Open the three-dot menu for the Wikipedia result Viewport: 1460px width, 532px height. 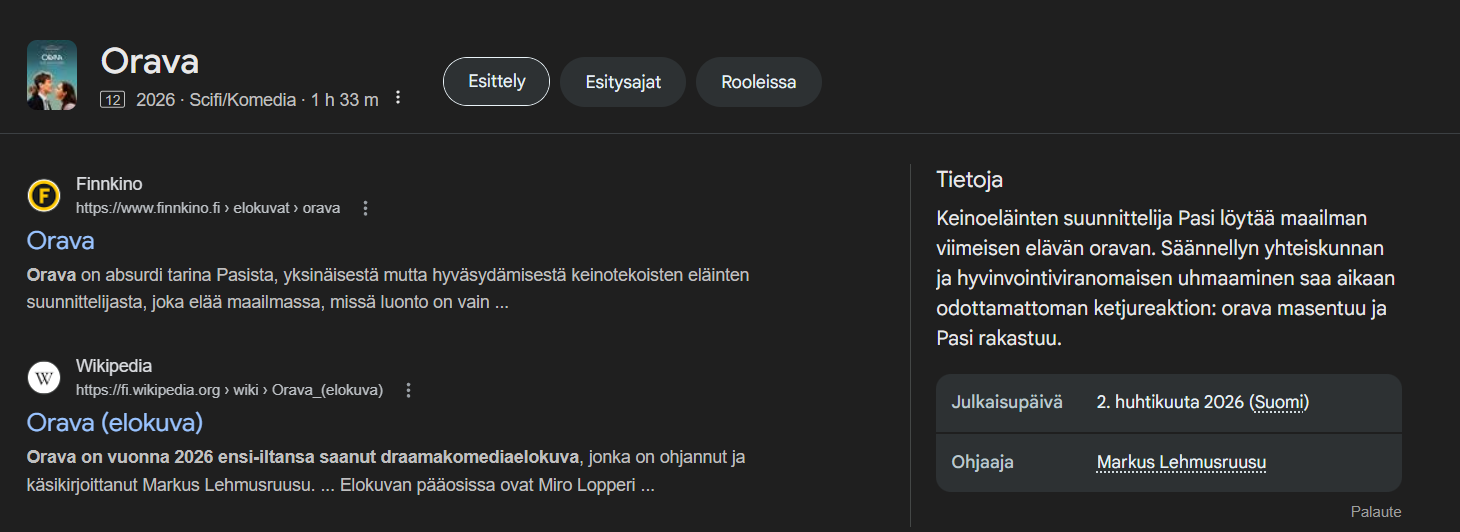[408, 390]
